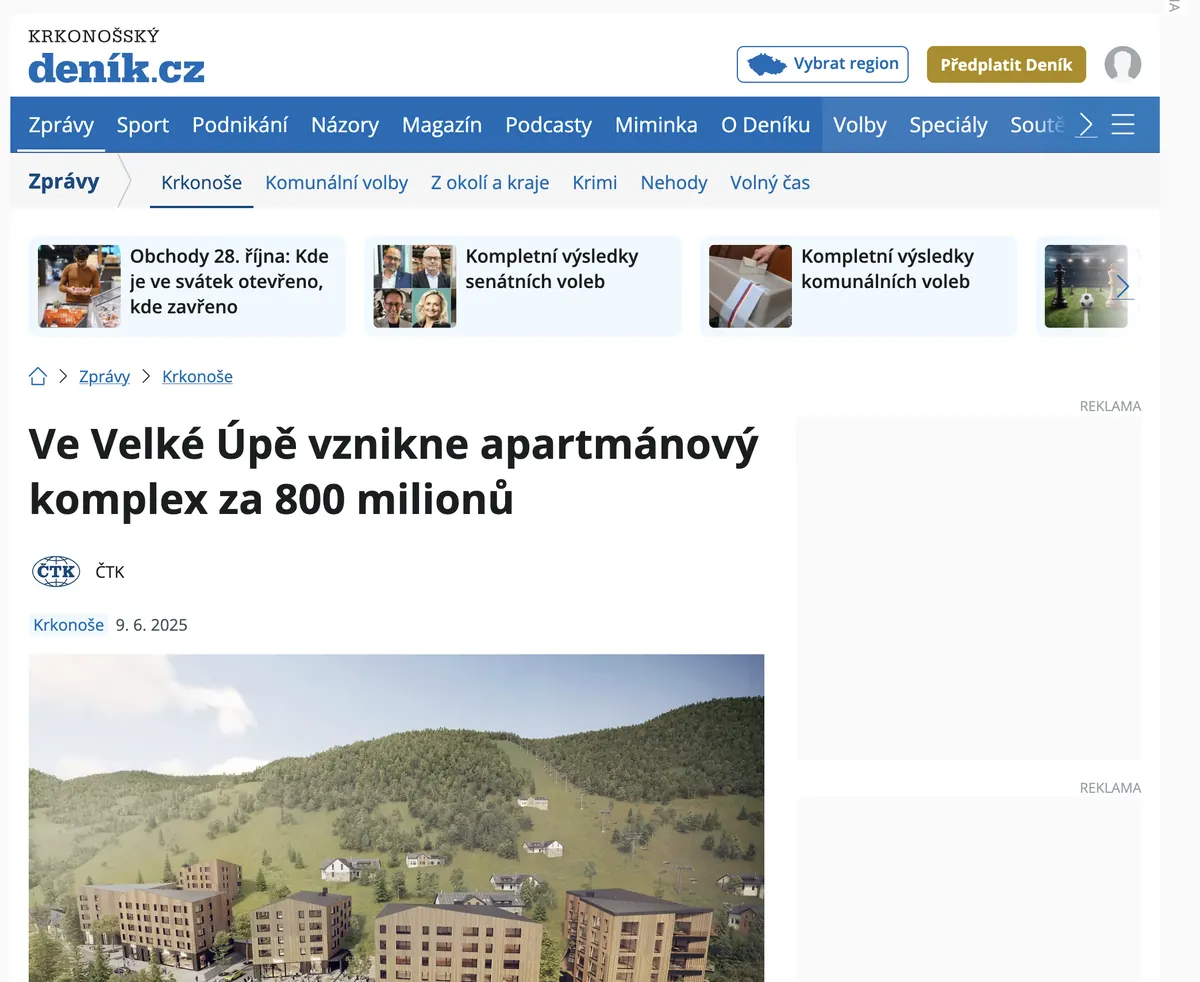Image resolution: width=1200 pixels, height=982 pixels.
Task: Open Obchody 28. října article headline
Action: click(230, 281)
